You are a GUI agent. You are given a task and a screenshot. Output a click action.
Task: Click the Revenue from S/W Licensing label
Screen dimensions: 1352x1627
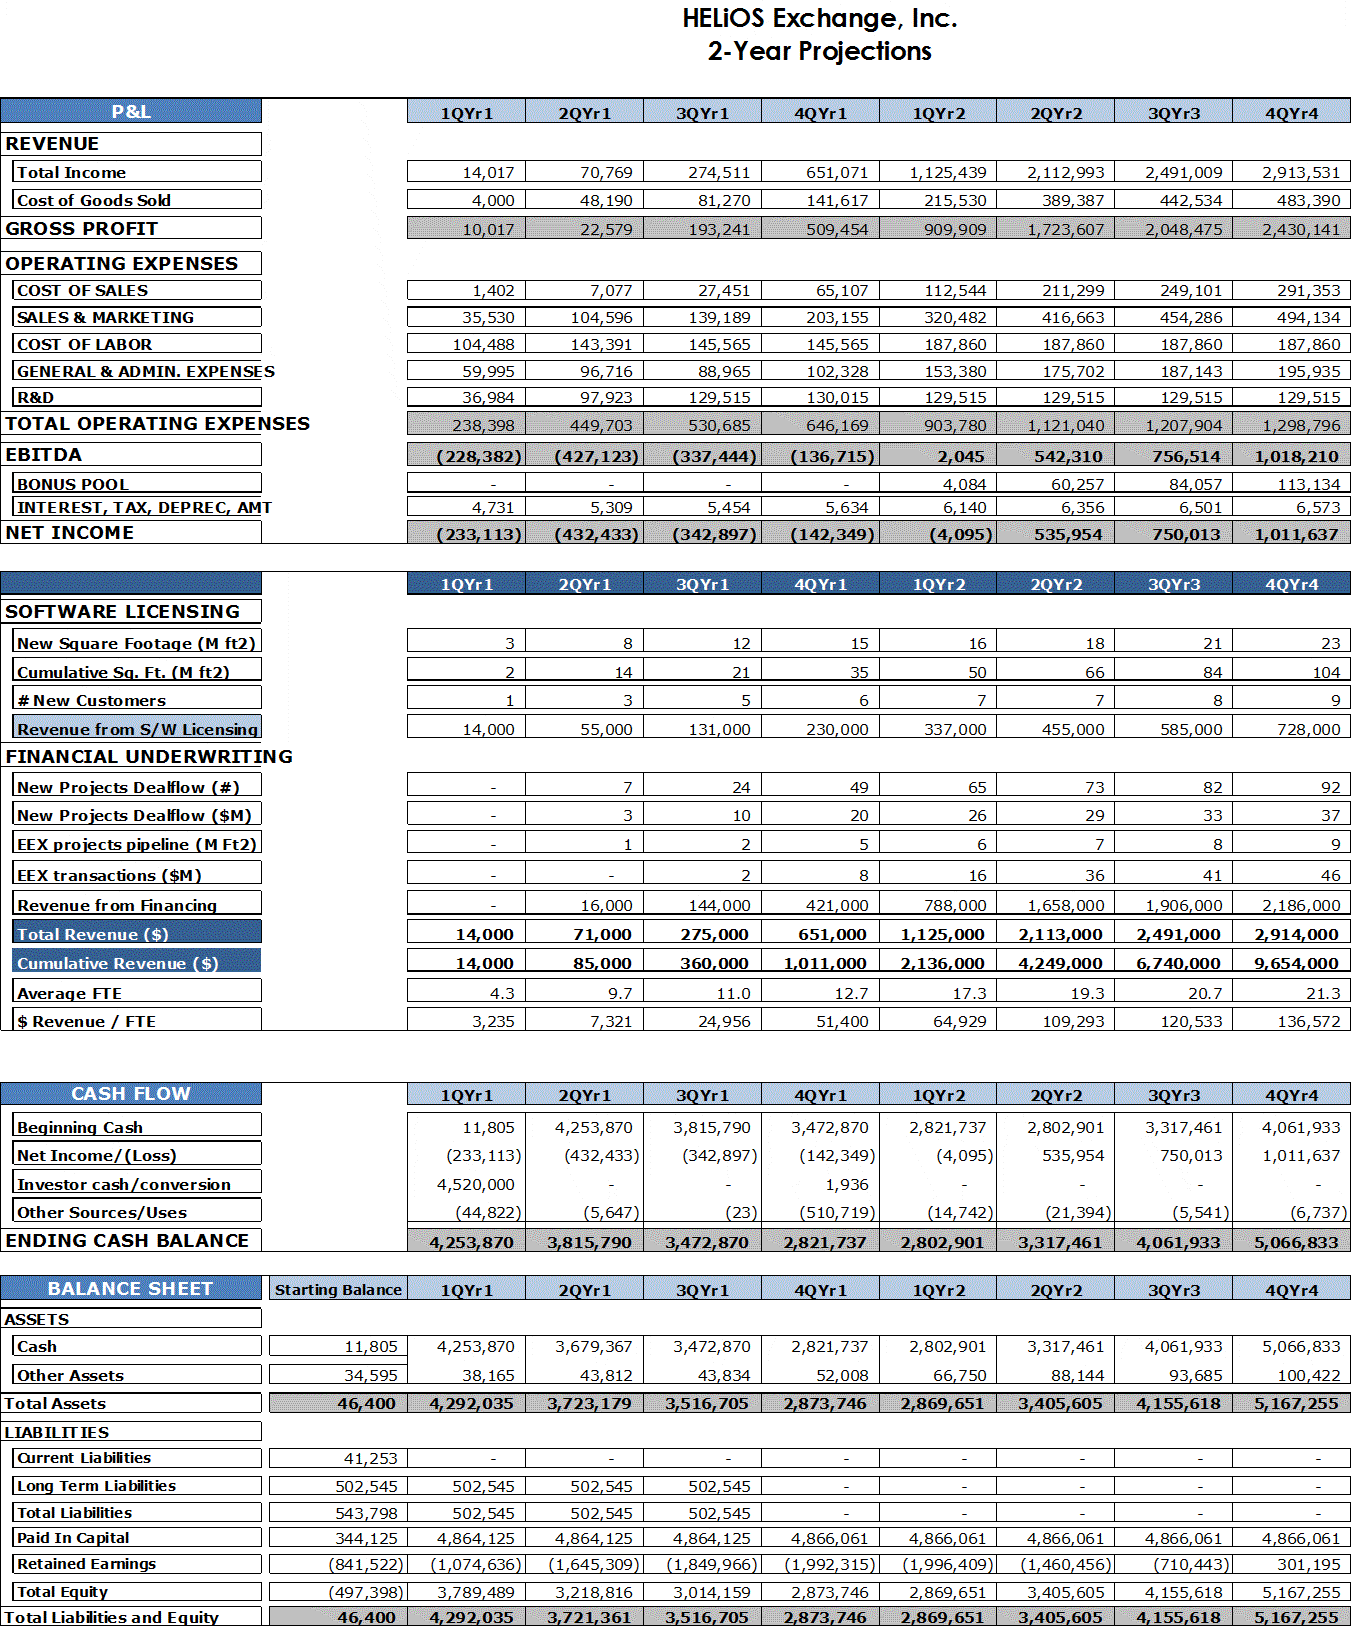pyautogui.click(x=137, y=729)
